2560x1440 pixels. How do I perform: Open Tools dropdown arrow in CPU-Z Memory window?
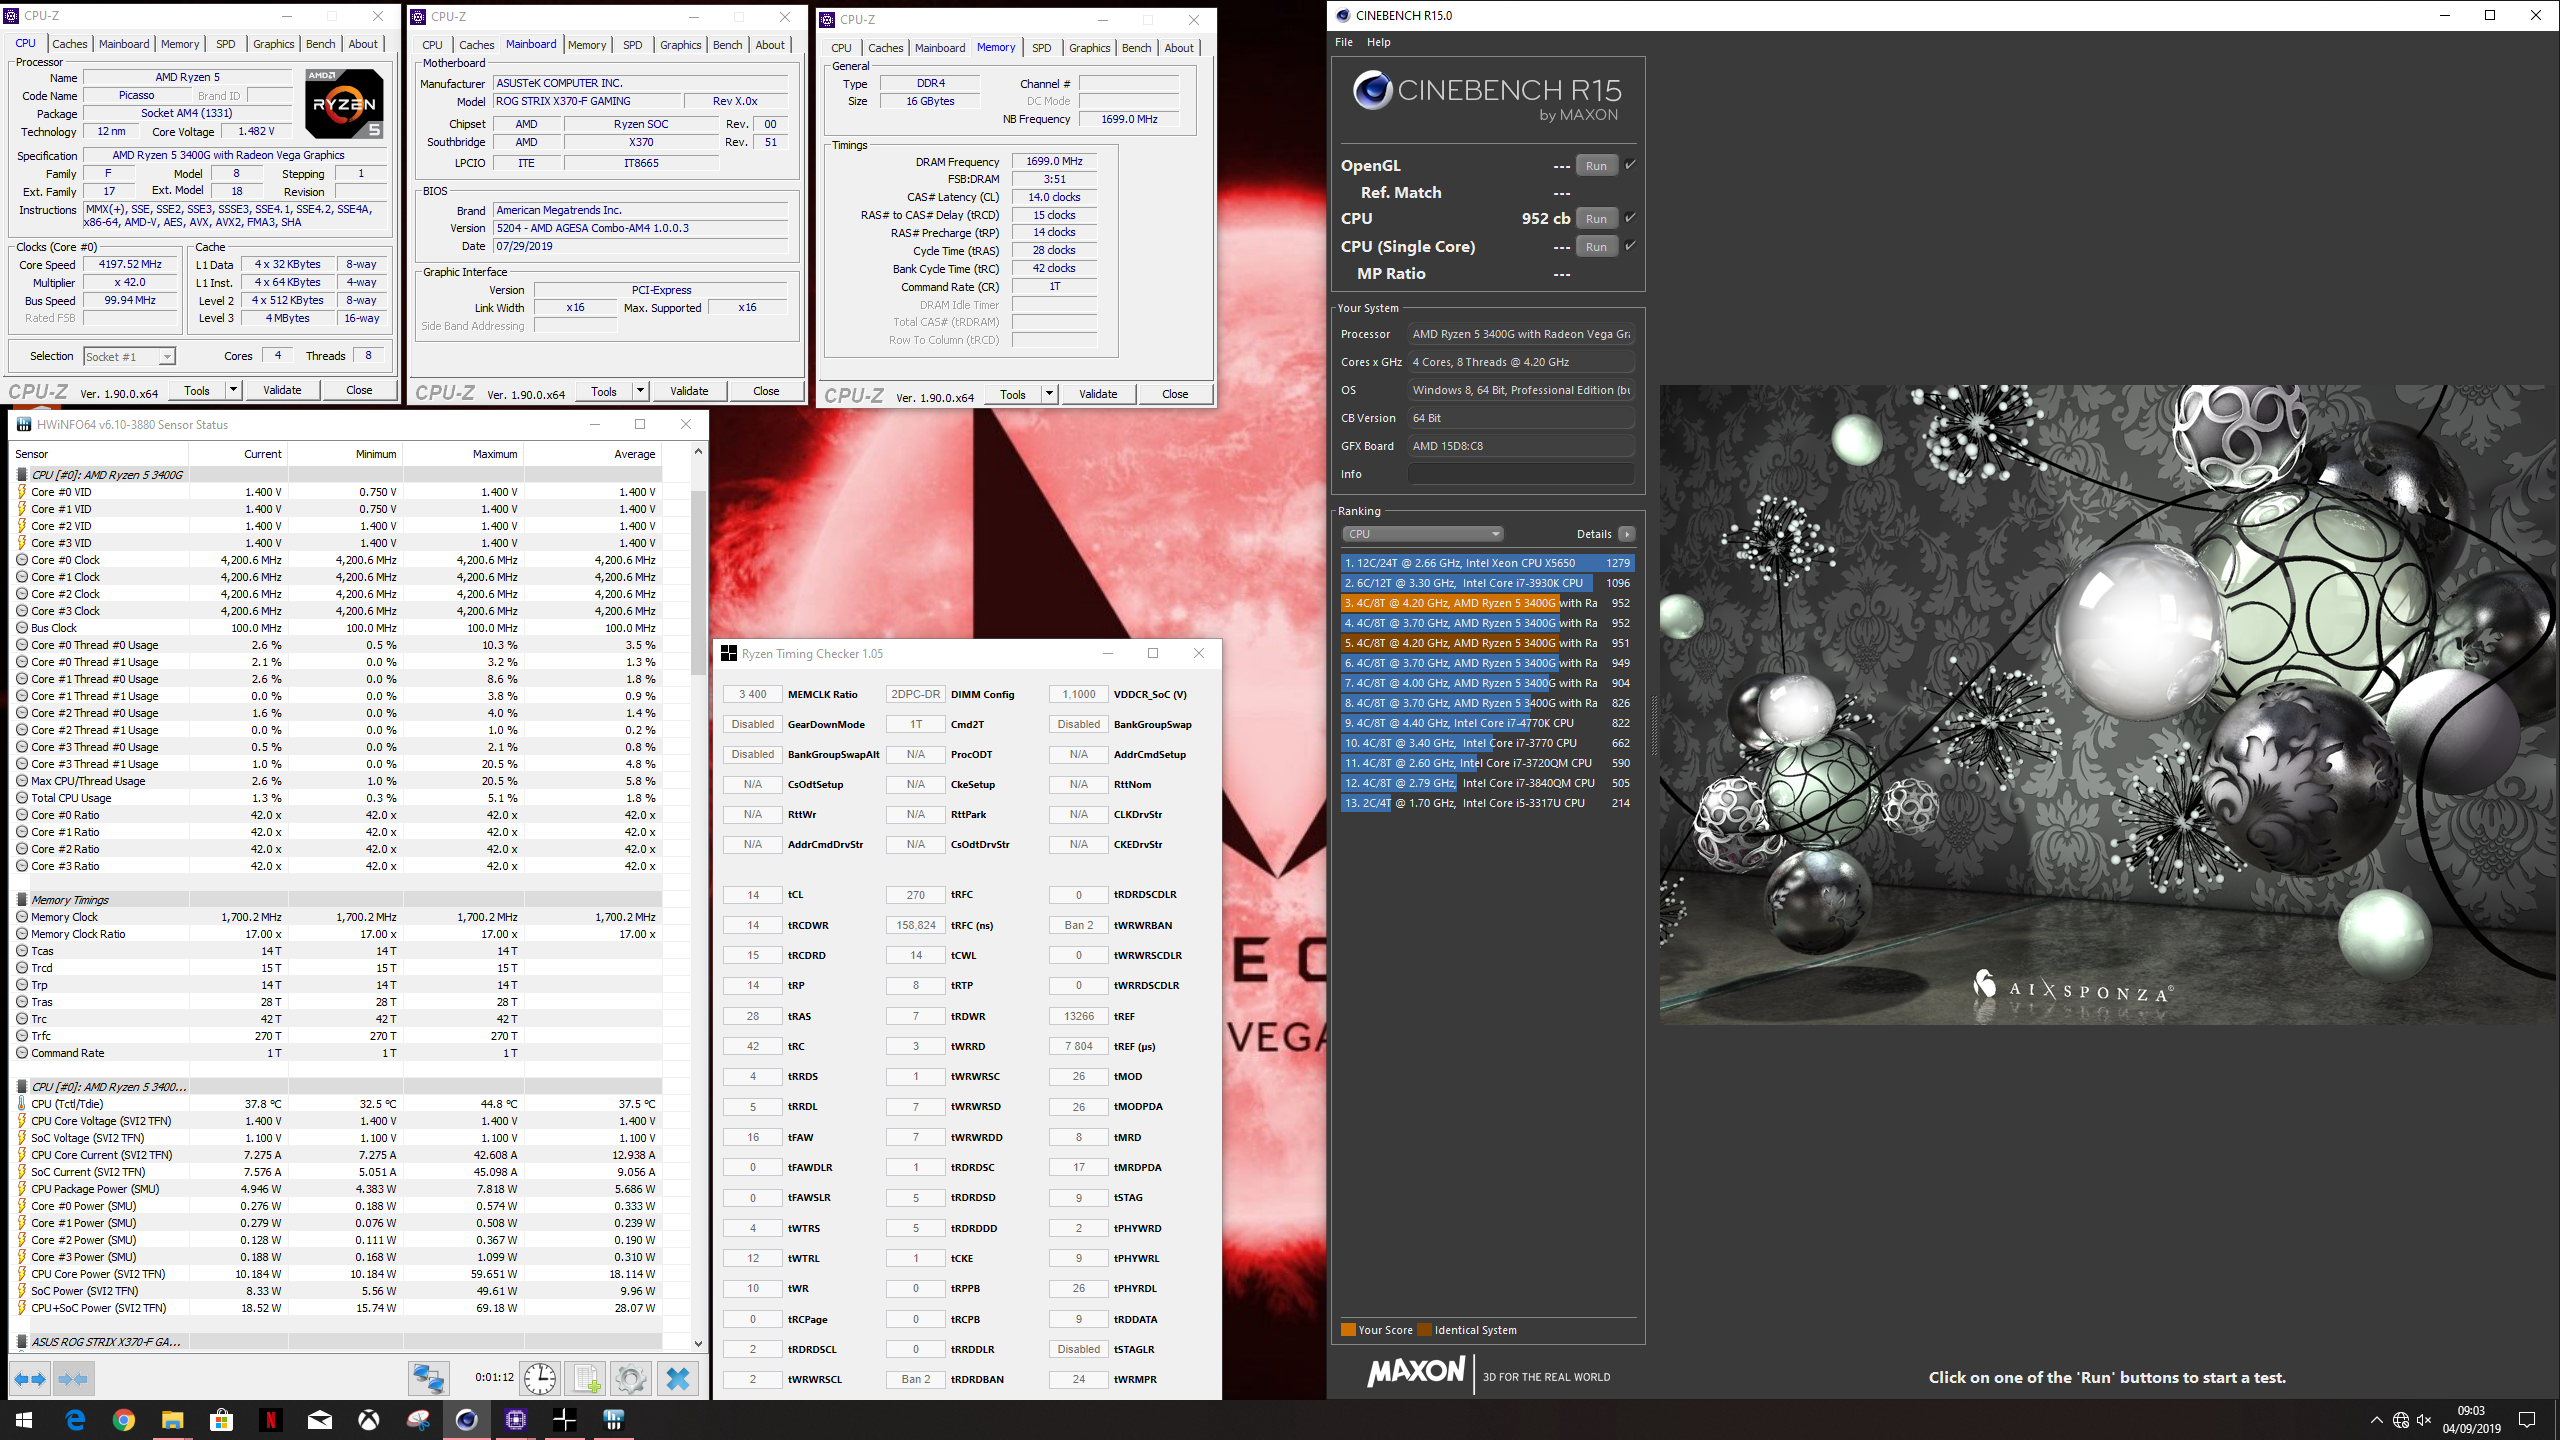1049,394
